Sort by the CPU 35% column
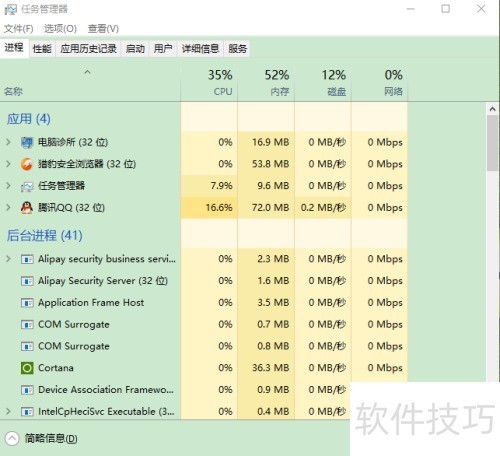This screenshot has width=500, height=456. tap(209, 83)
